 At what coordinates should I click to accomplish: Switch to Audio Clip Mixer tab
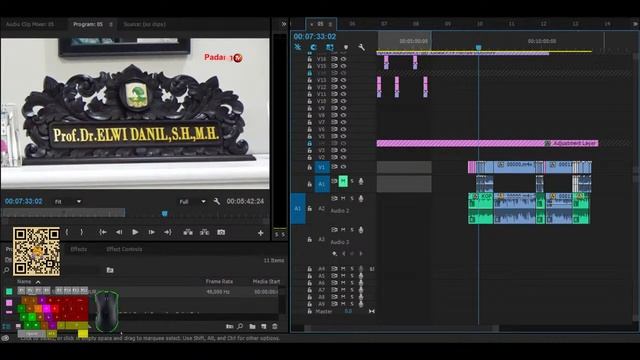click(30, 24)
